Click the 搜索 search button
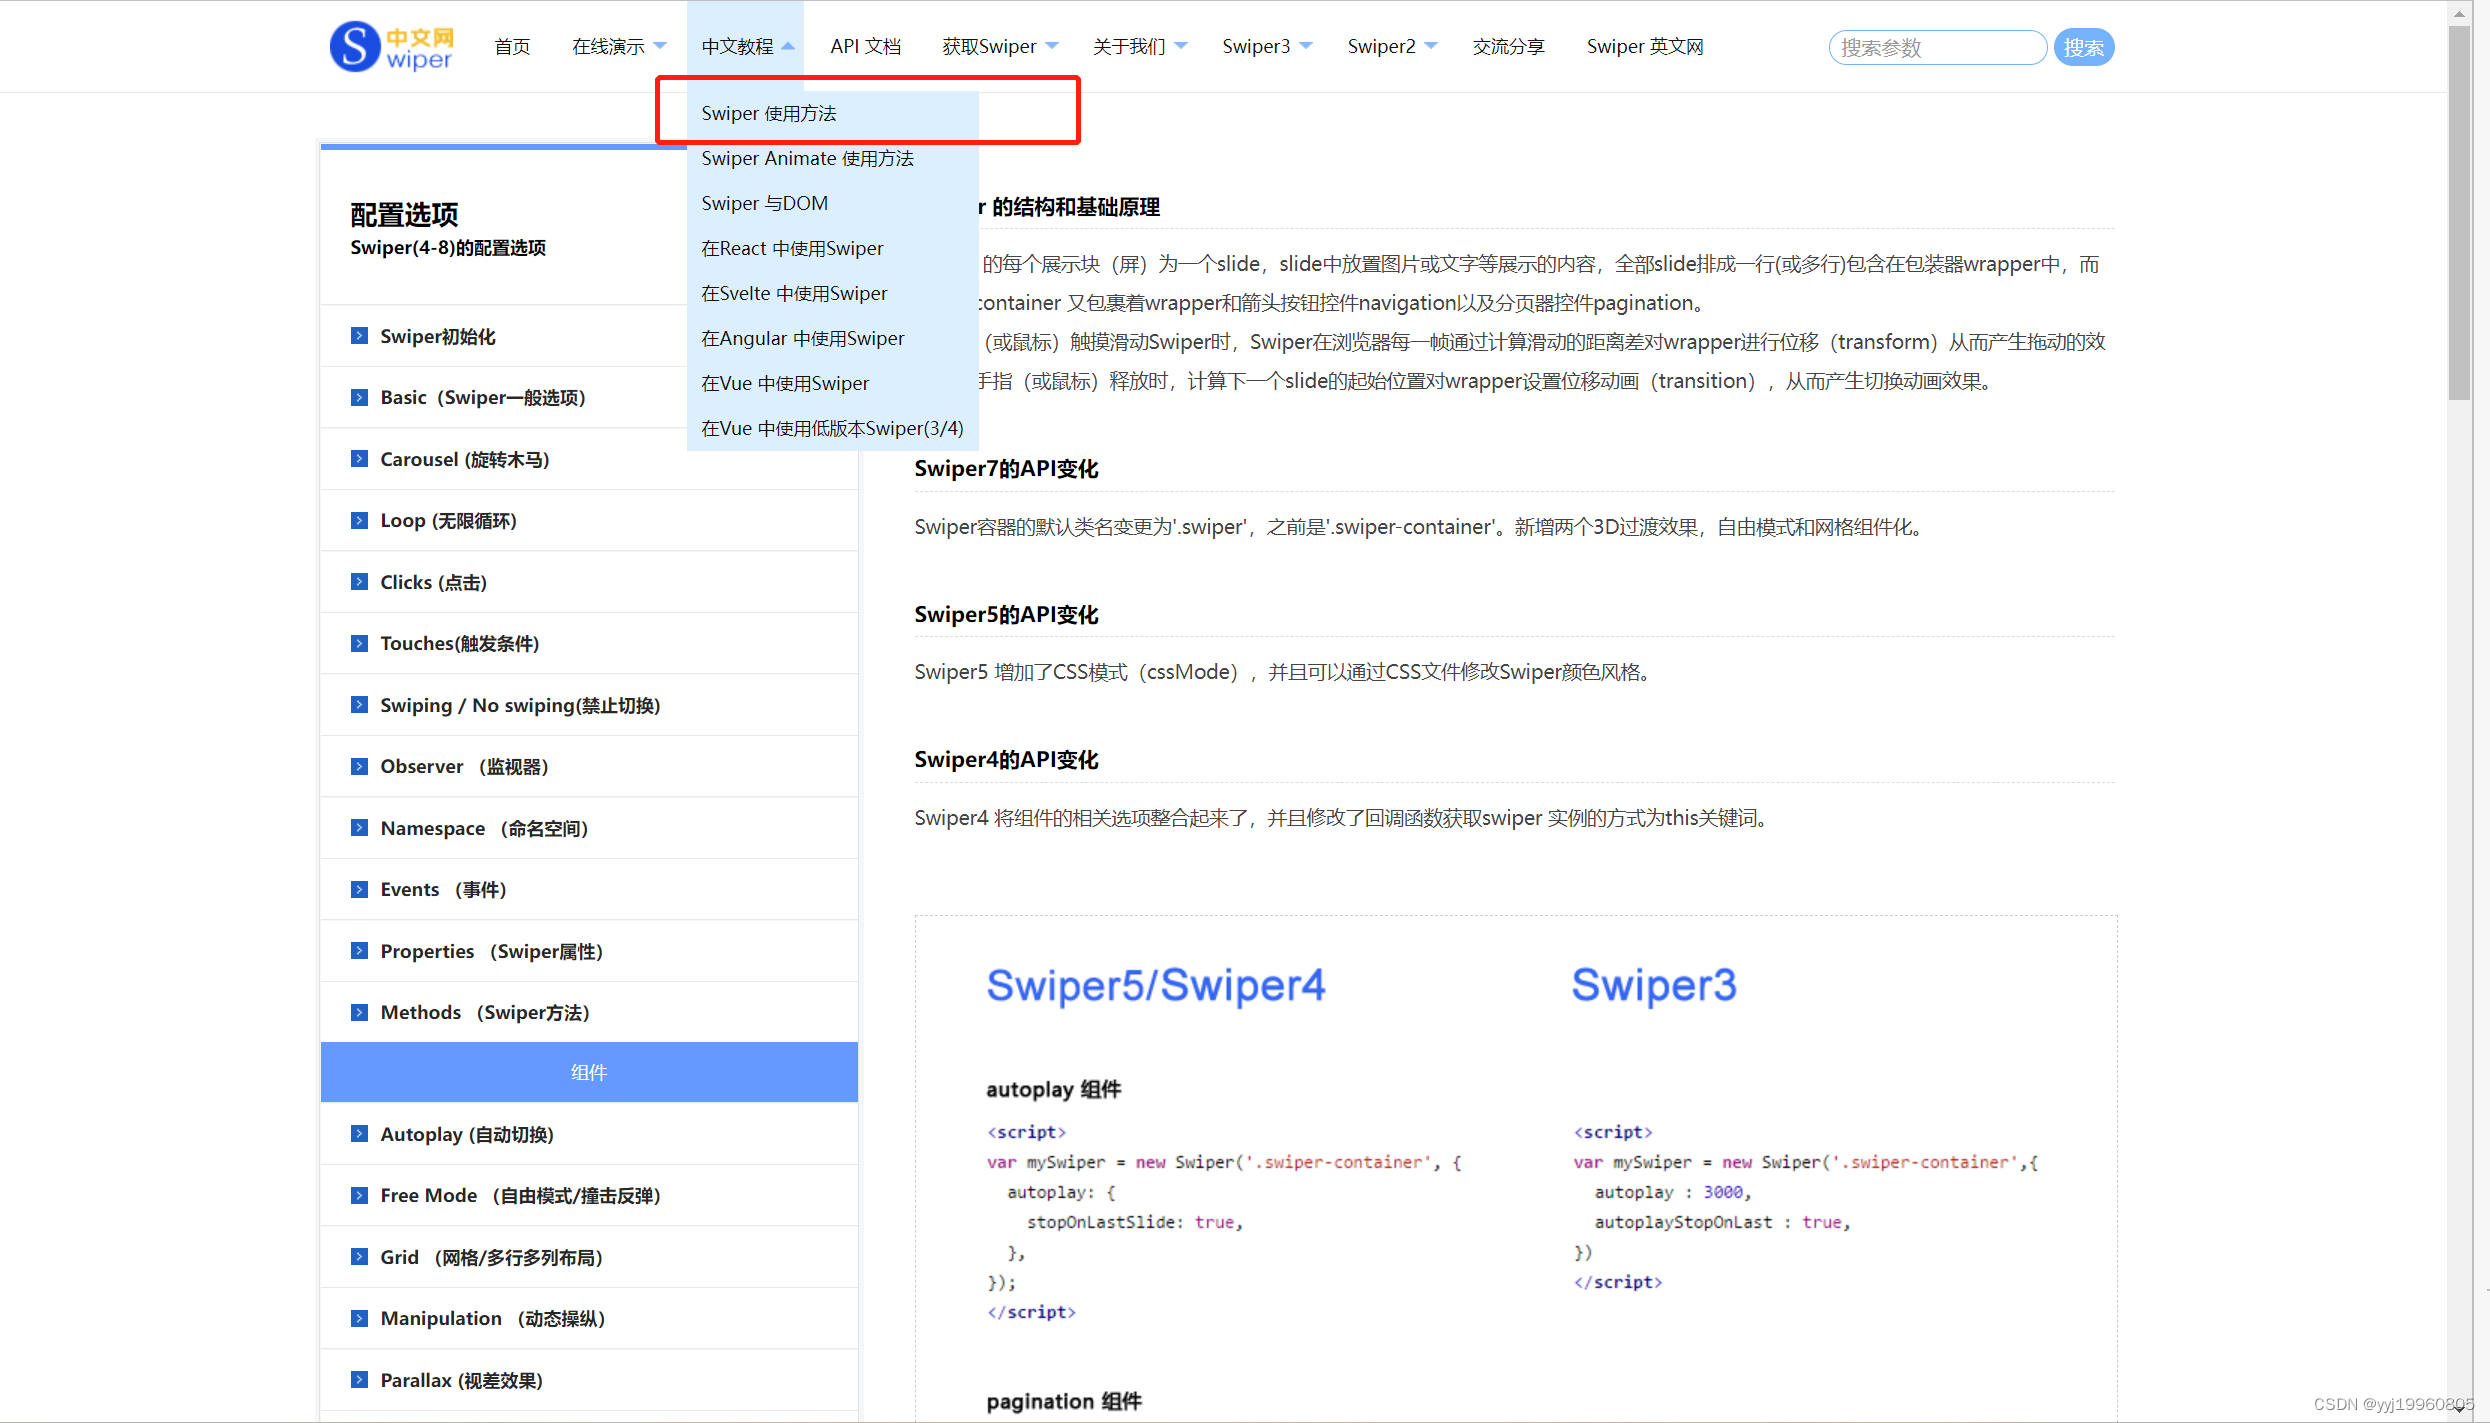2490x1423 pixels. [2084, 46]
